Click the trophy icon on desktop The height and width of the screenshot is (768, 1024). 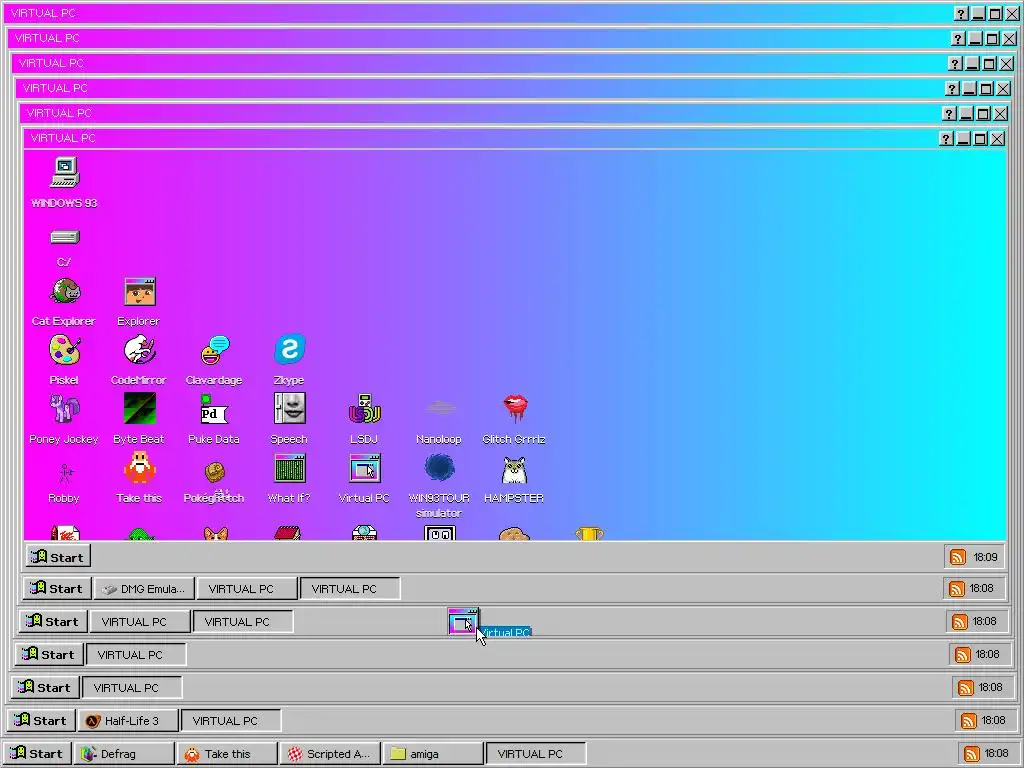(x=589, y=534)
